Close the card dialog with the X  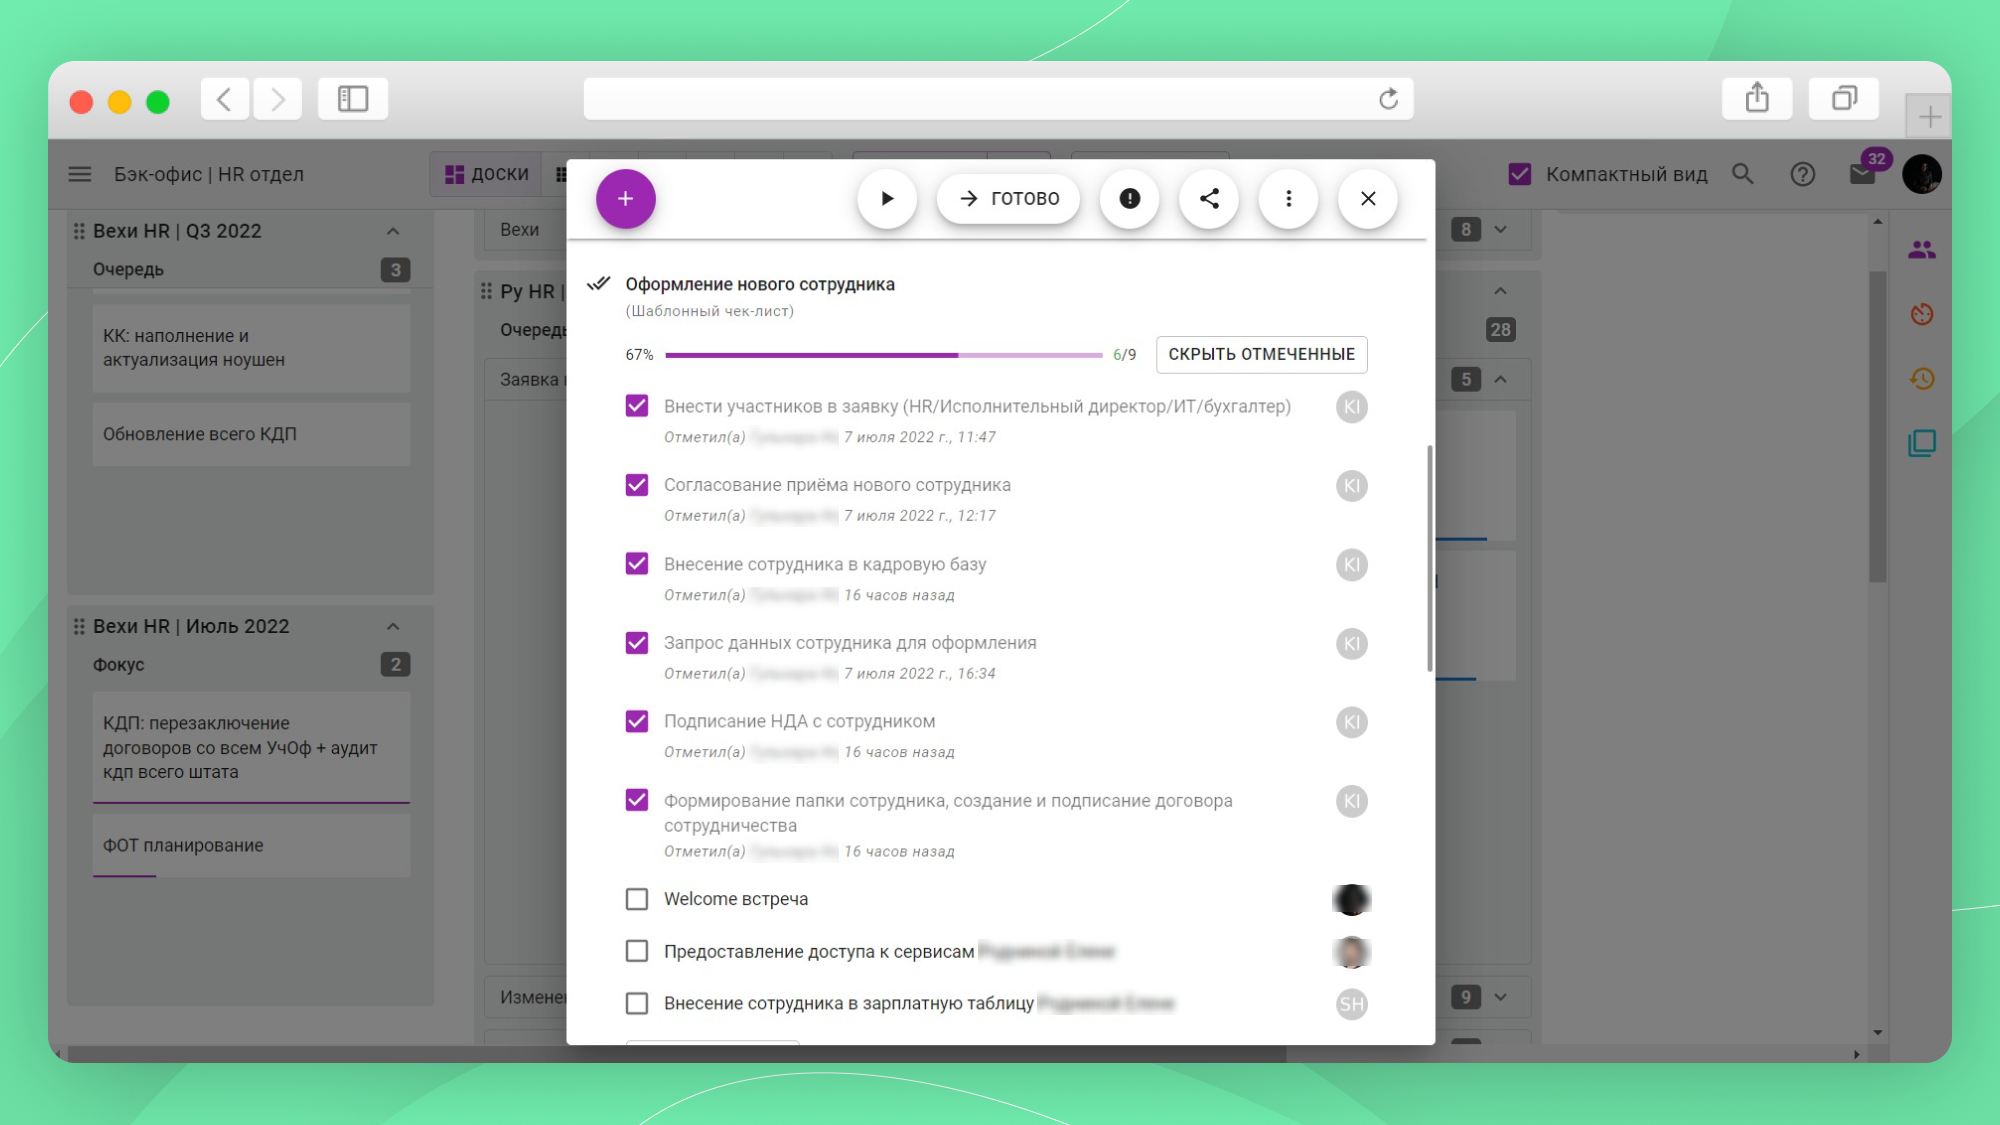click(x=1368, y=198)
